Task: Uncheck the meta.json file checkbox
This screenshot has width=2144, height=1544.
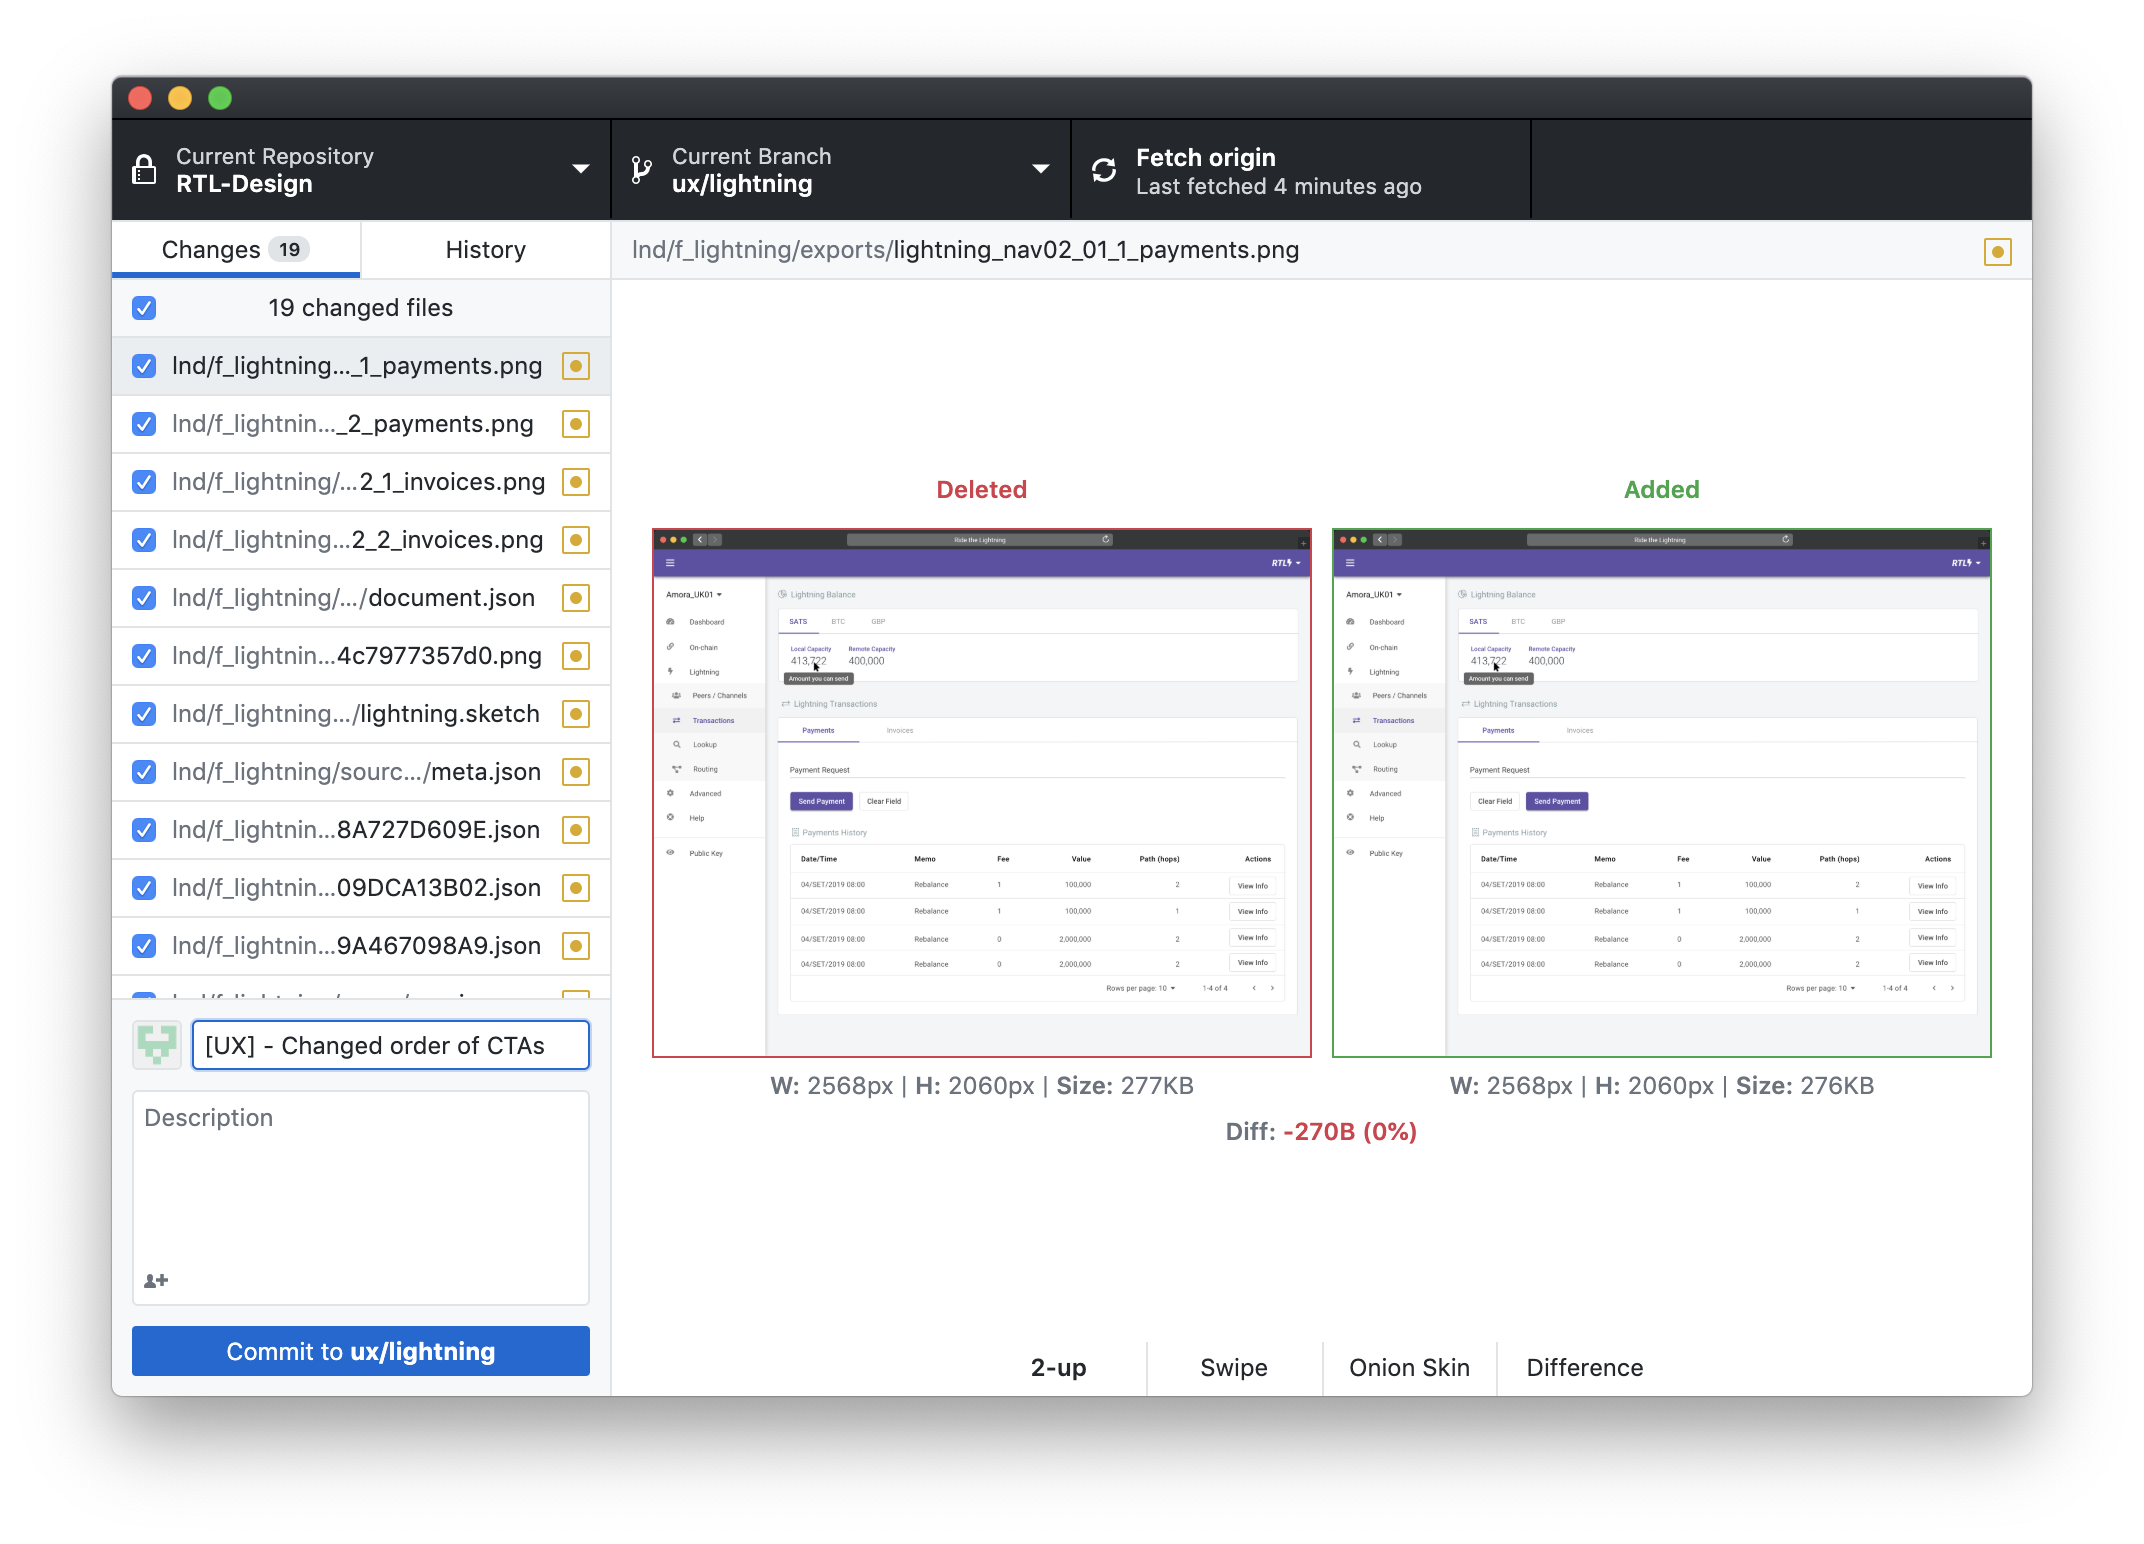Action: [x=144, y=772]
